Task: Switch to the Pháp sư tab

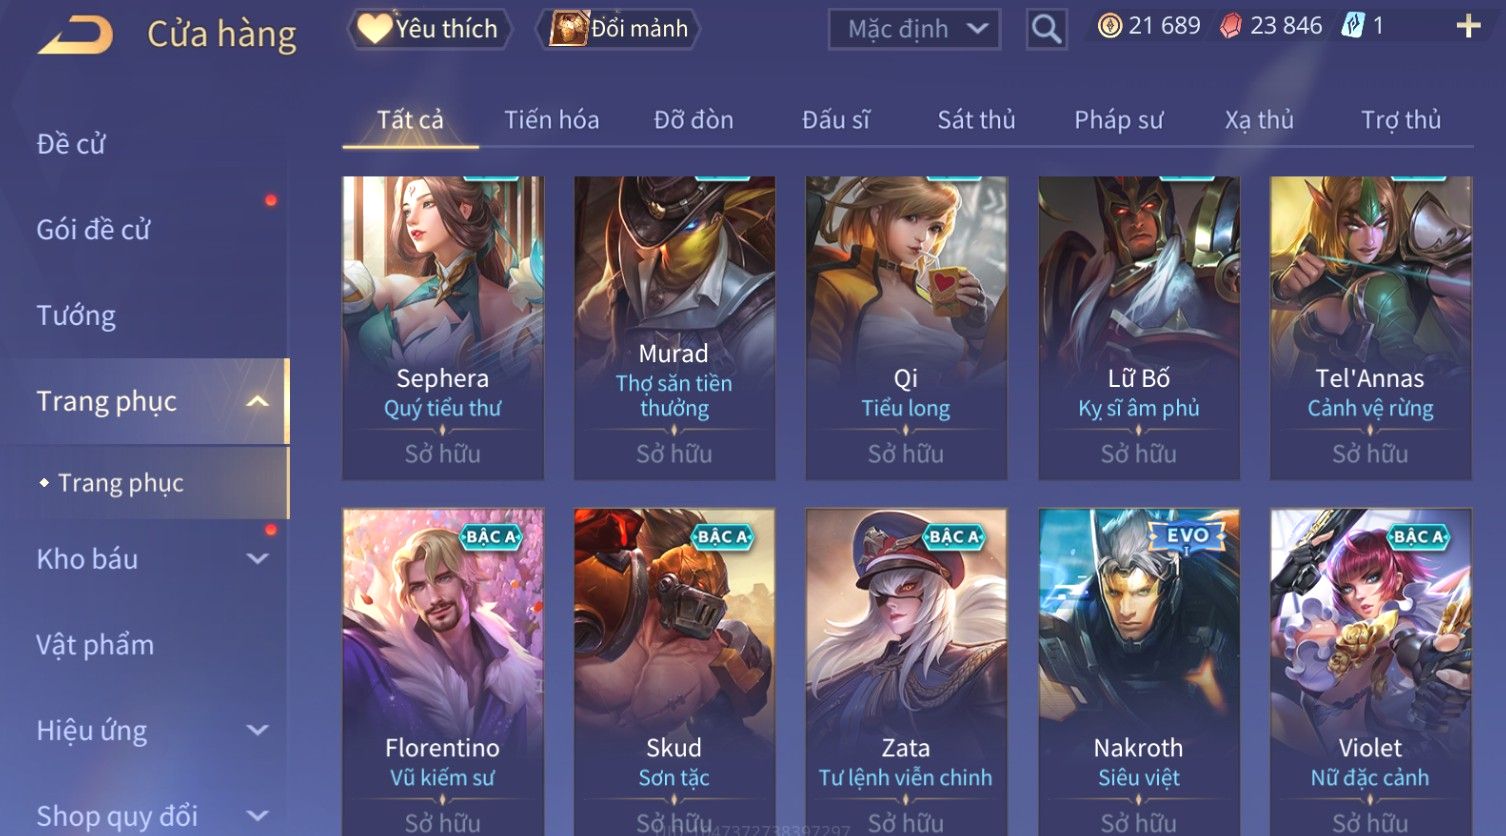Action: pyautogui.click(x=1118, y=120)
